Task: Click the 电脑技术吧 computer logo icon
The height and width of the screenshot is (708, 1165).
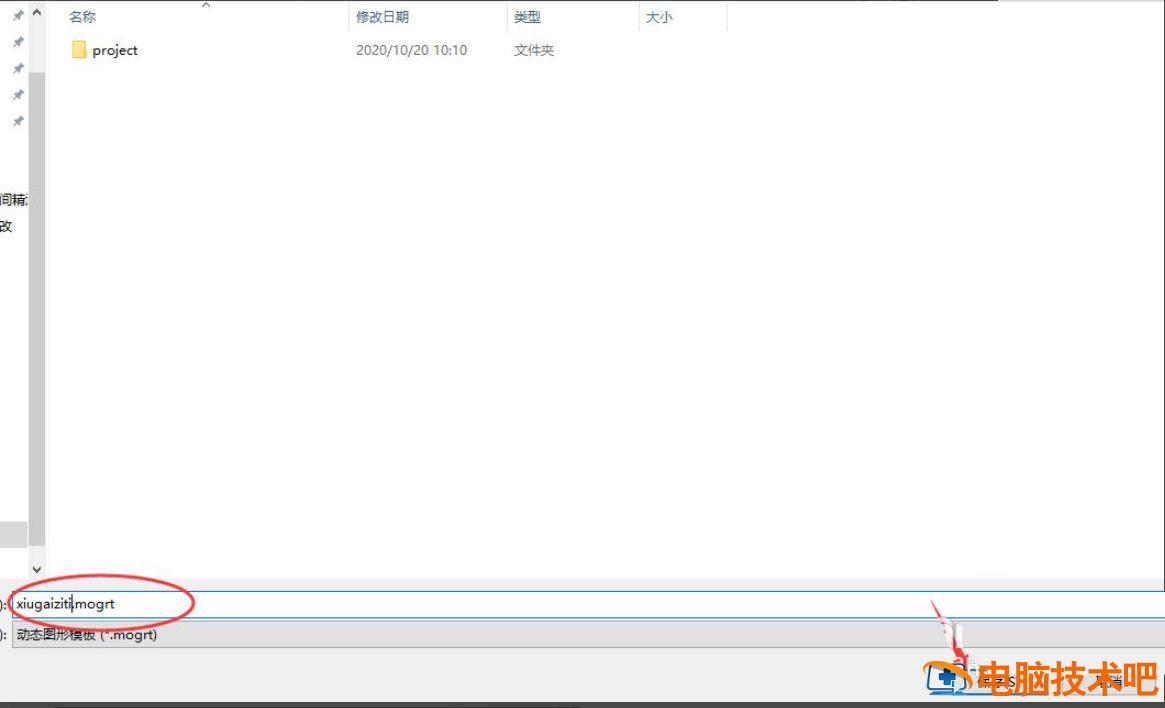Action: [x=945, y=679]
